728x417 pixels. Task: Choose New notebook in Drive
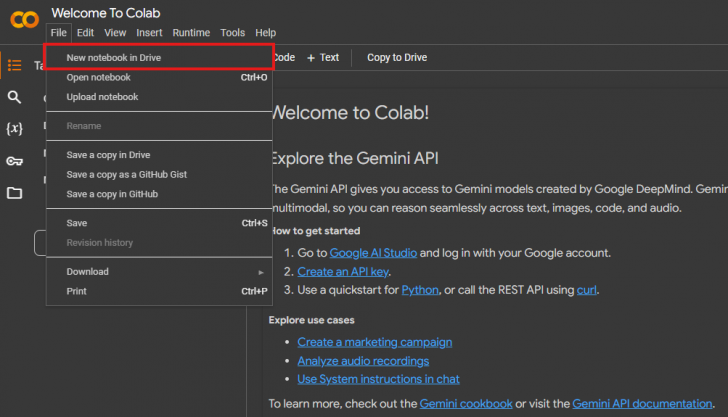click(159, 58)
